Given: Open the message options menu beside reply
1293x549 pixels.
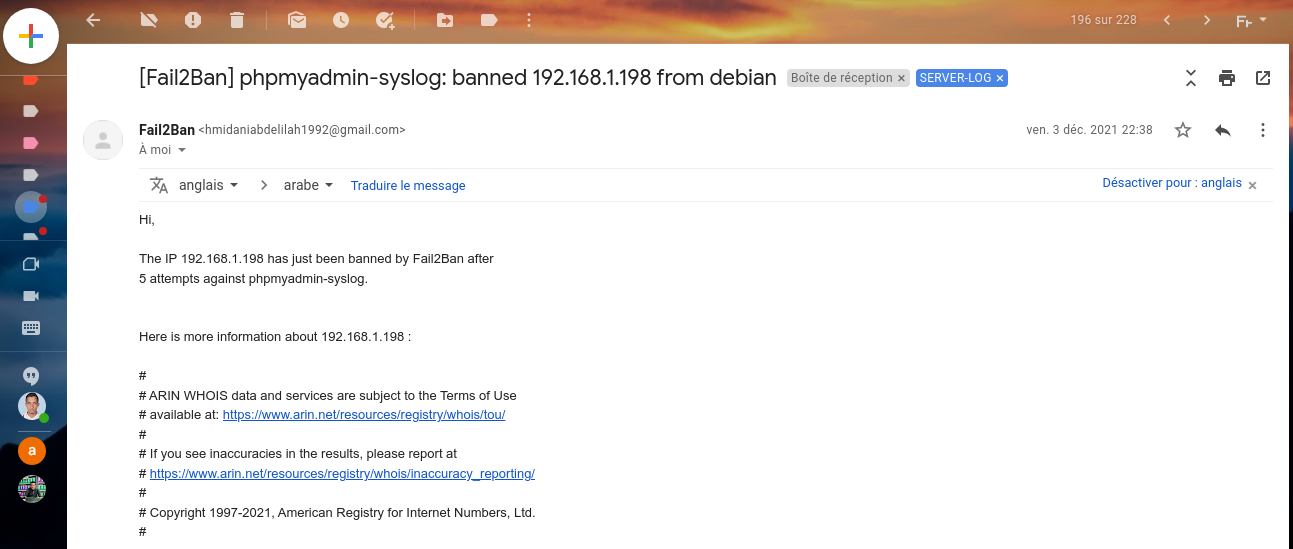Looking at the screenshot, I should [x=1263, y=130].
